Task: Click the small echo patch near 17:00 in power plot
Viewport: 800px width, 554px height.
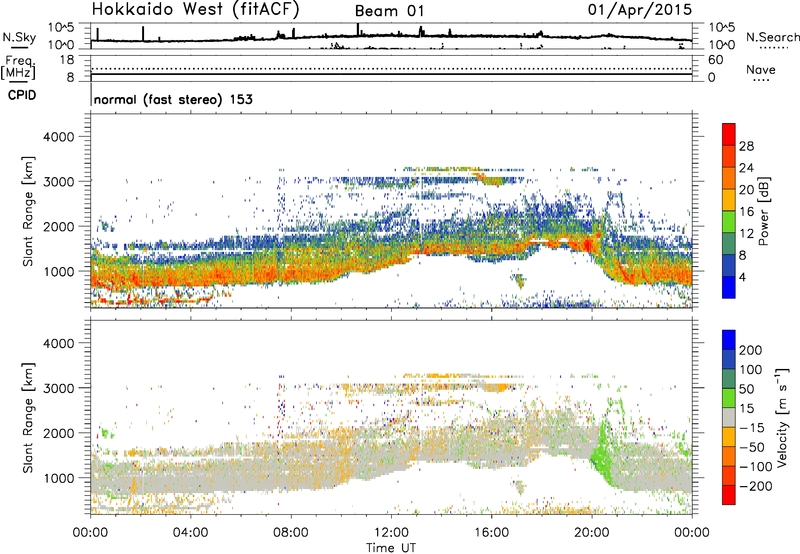Action: point(519,280)
